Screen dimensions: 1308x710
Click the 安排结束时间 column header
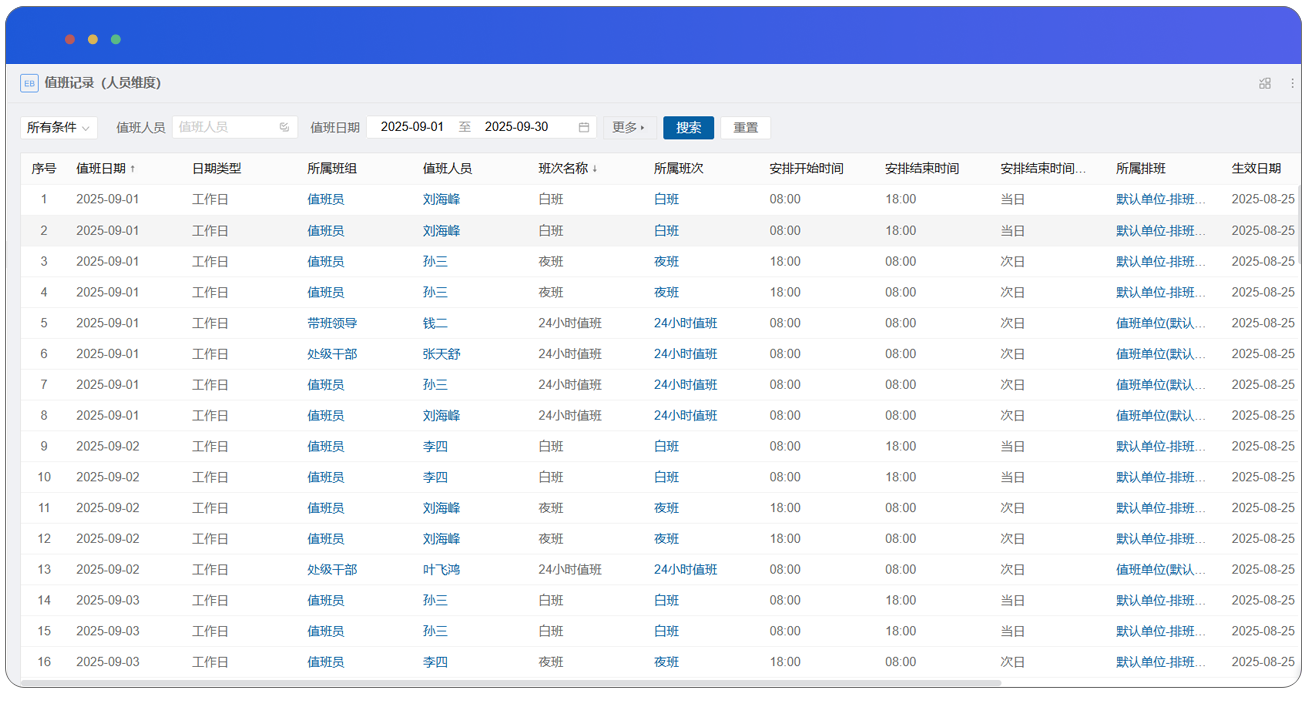tap(922, 169)
